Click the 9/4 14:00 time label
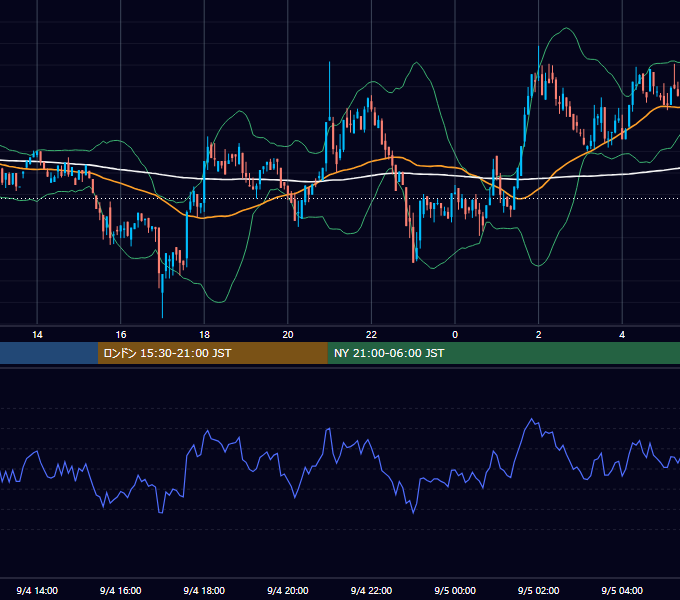The width and height of the screenshot is (680, 600). 37,590
